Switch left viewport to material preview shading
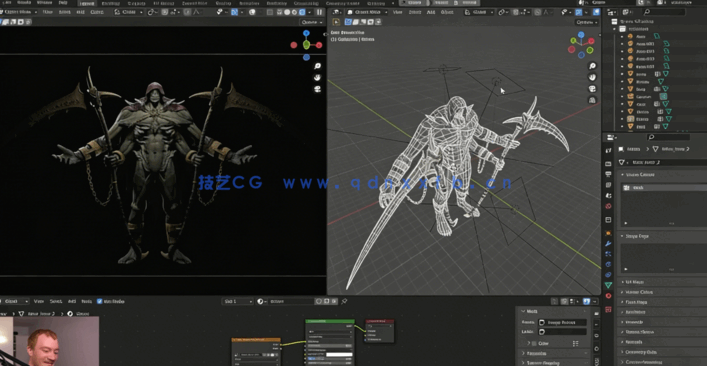The height and width of the screenshot is (366, 707). pos(294,12)
